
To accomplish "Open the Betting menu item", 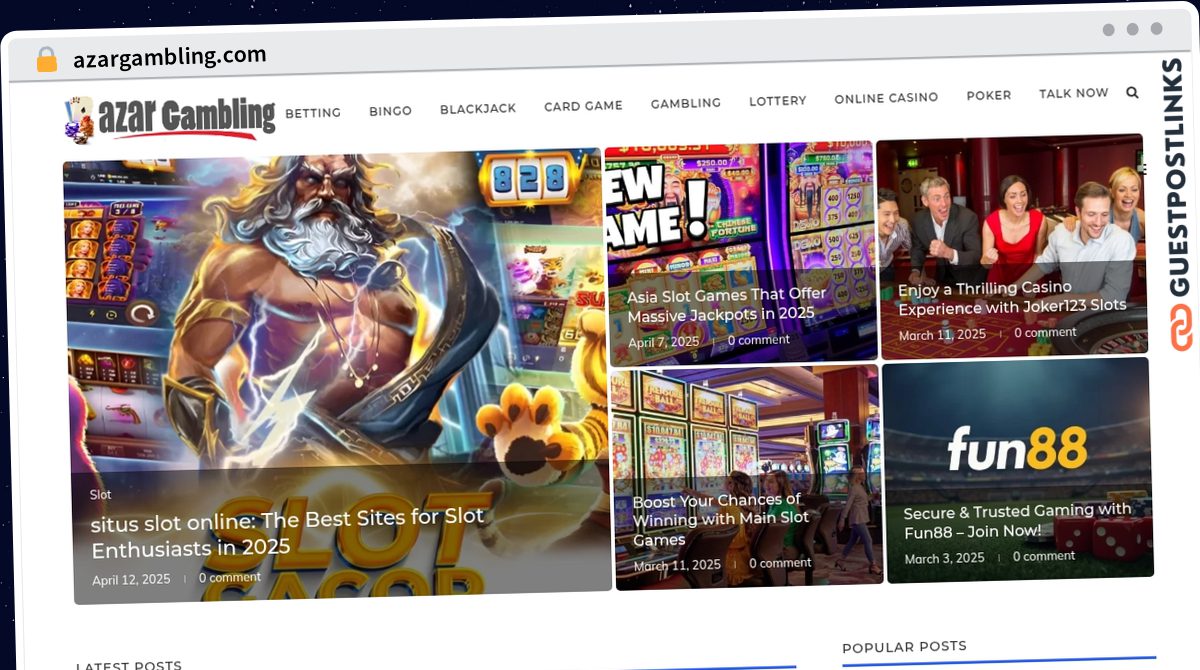I will tap(313, 113).
